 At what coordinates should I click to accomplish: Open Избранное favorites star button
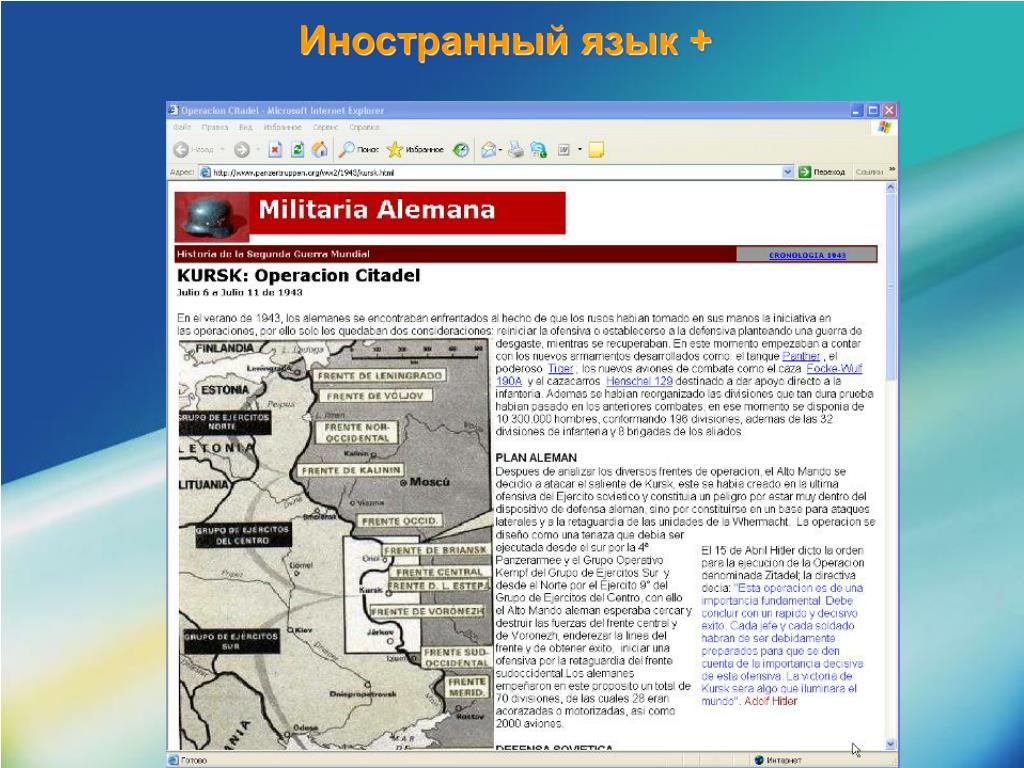click(x=415, y=150)
